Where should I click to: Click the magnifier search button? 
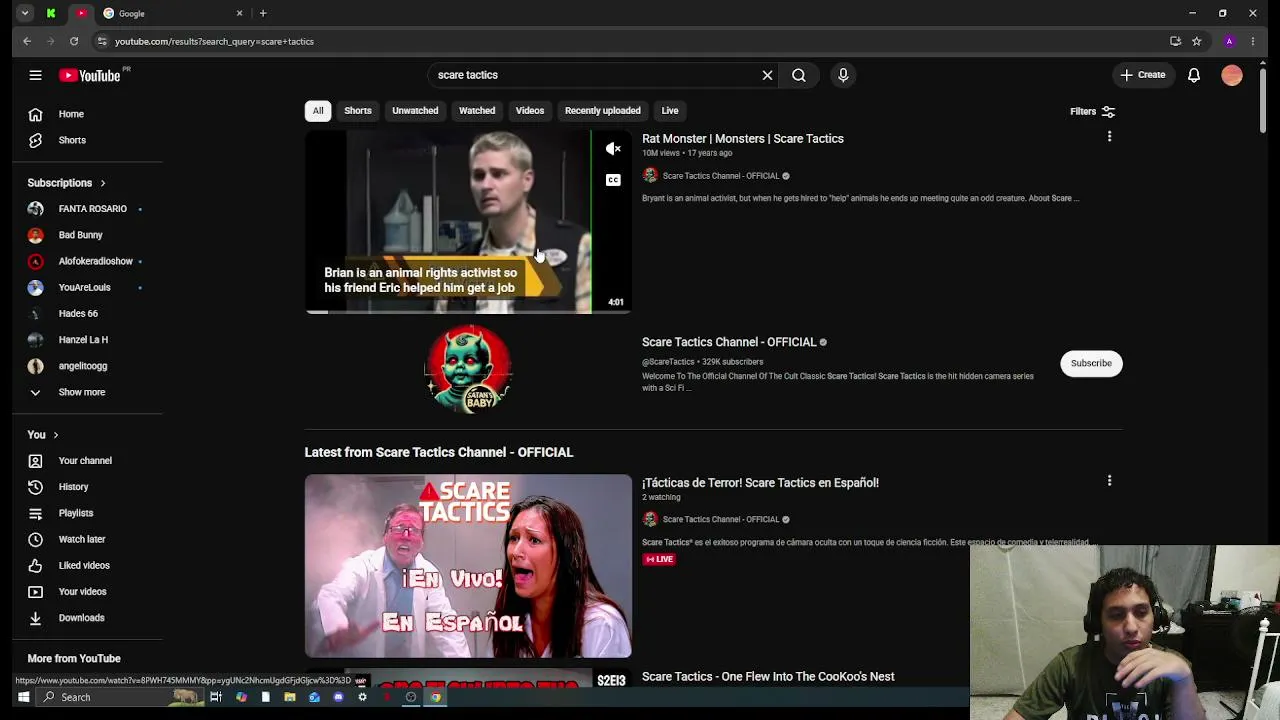coord(799,75)
